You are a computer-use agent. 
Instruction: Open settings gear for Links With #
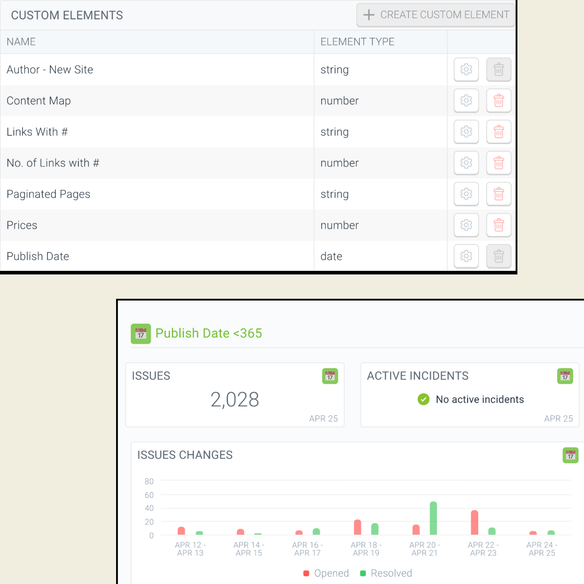pyautogui.click(x=466, y=131)
